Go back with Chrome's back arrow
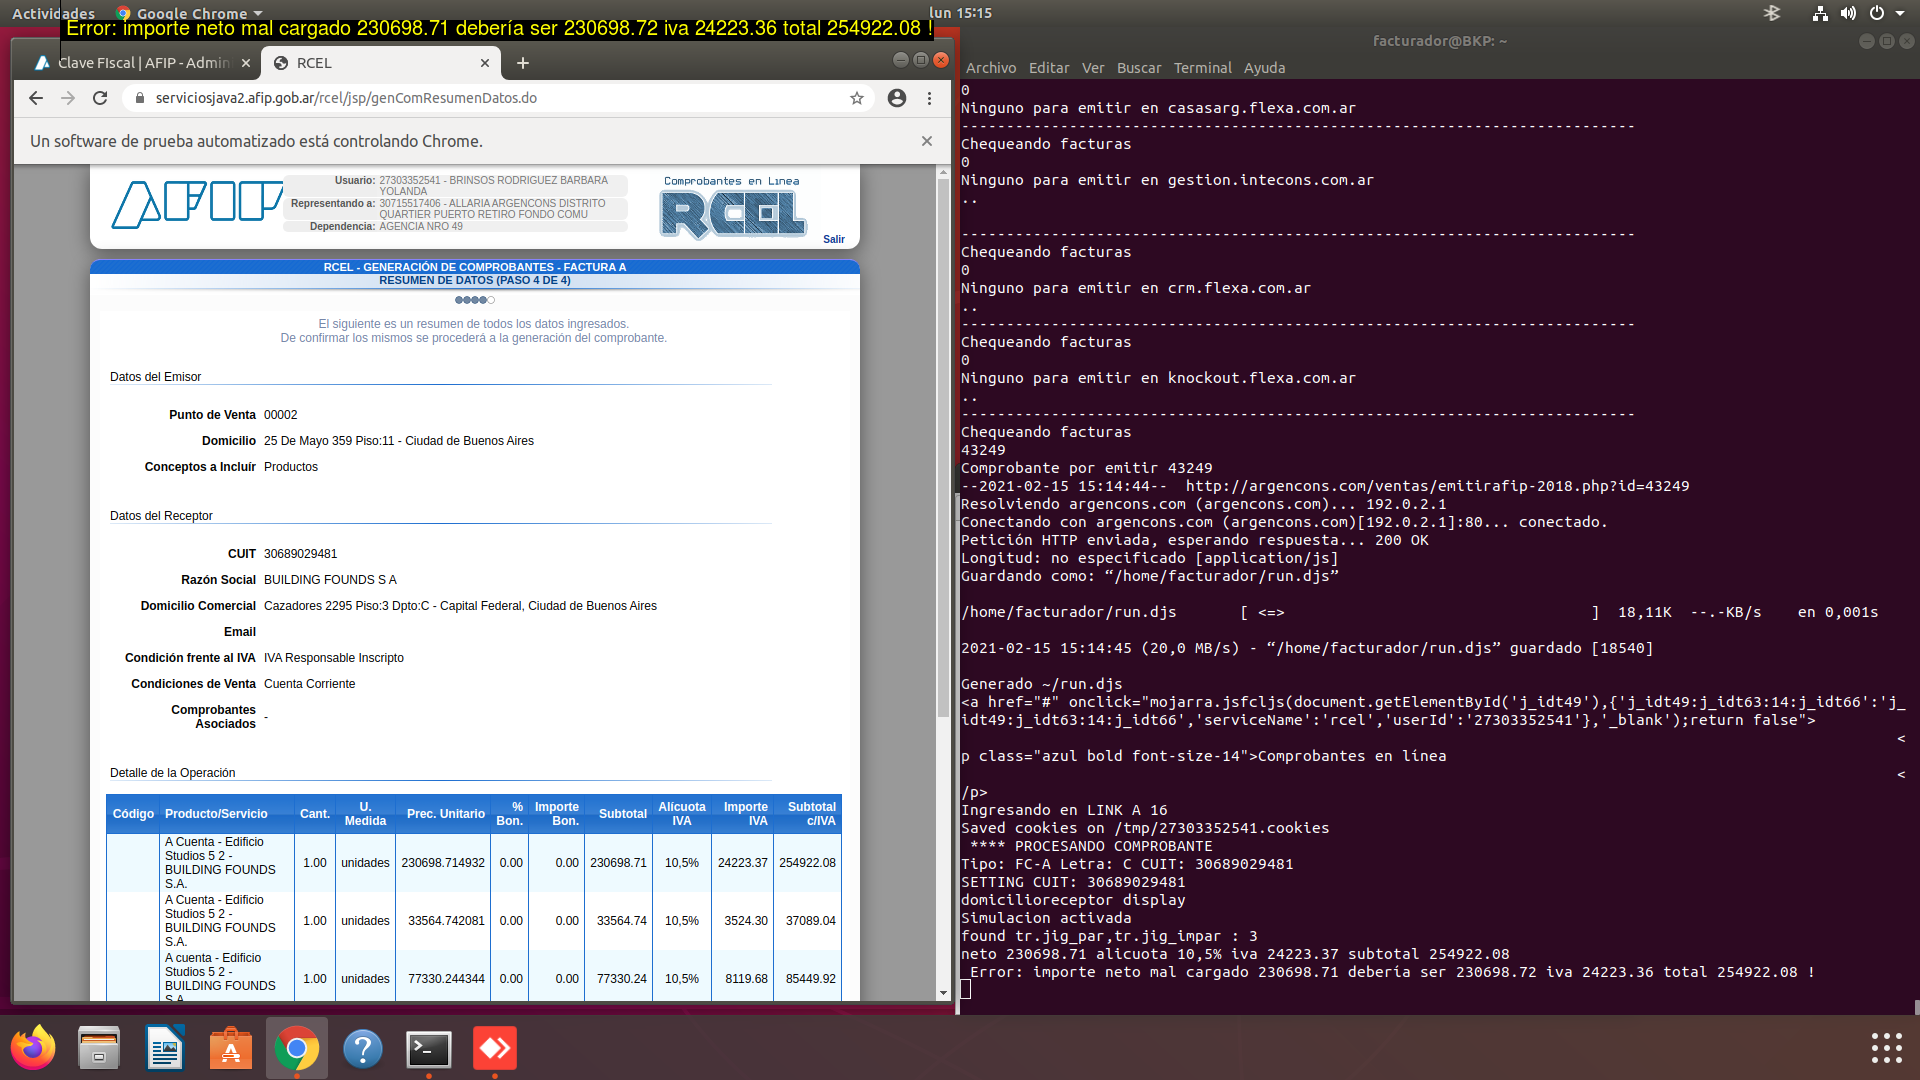Image resolution: width=1920 pixels, height=1080 pixels. 36,98
